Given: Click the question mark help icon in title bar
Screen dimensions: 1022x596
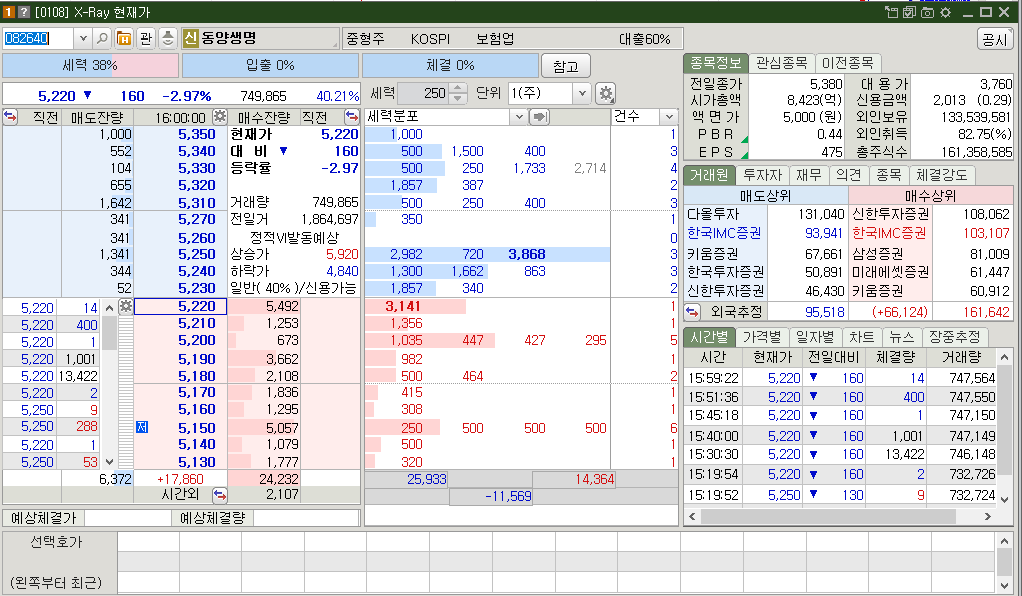Looking at the screenshot, I should [22, 11].
